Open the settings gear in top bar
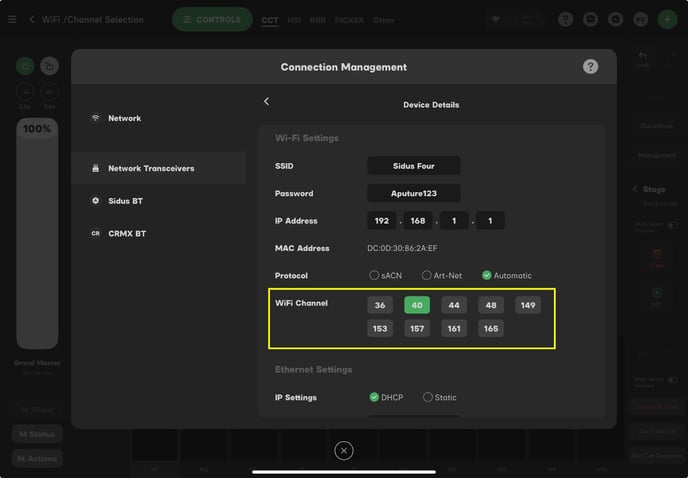The width and height of the screenshot is (688, 478). (x=616, y=19)
